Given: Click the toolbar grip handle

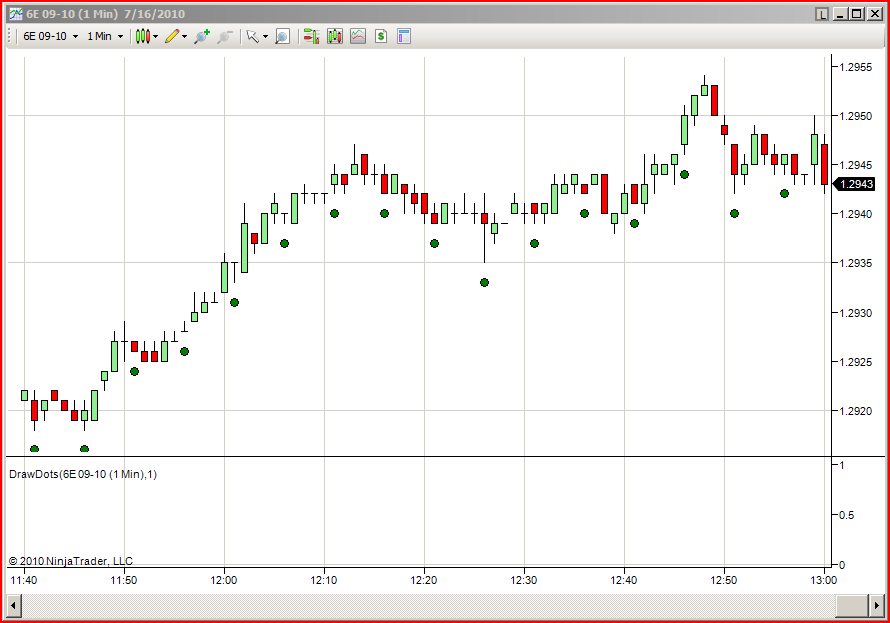Looking at the screenshot, I should click(x=10, y=36).
